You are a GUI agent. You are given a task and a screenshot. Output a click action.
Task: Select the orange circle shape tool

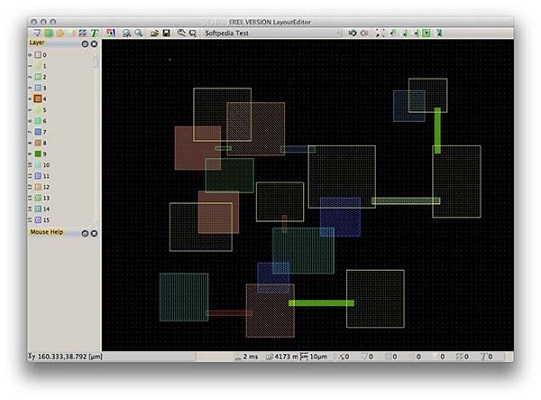60,33
